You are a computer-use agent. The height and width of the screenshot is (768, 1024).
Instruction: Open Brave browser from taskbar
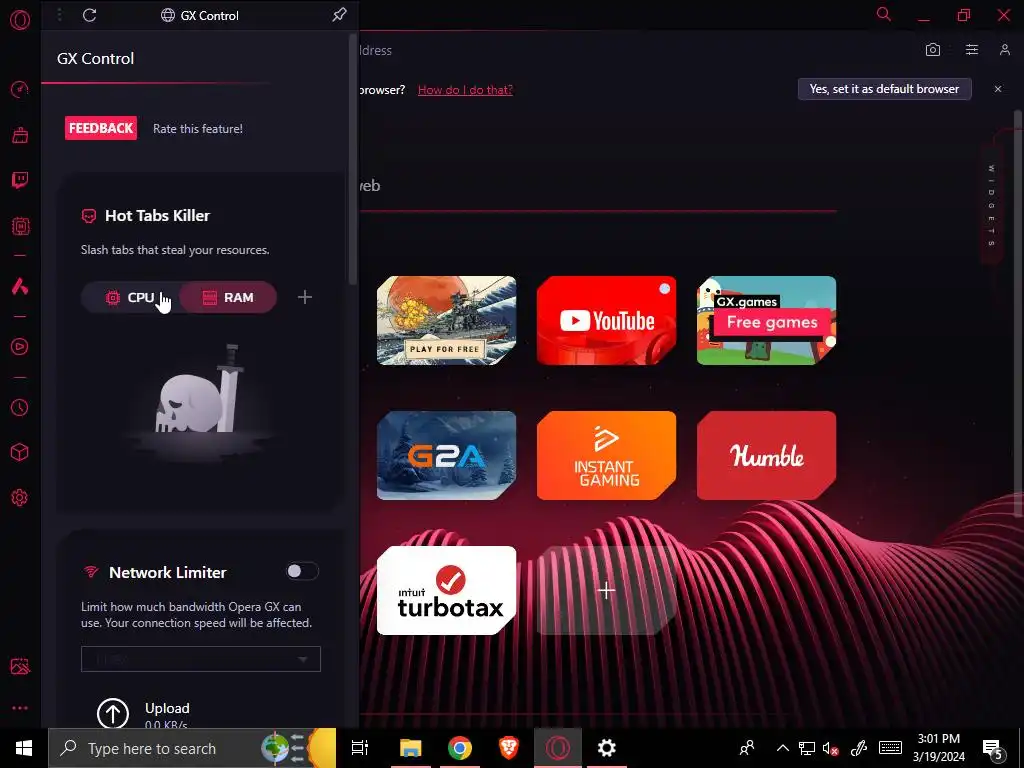tap(509, 748)
